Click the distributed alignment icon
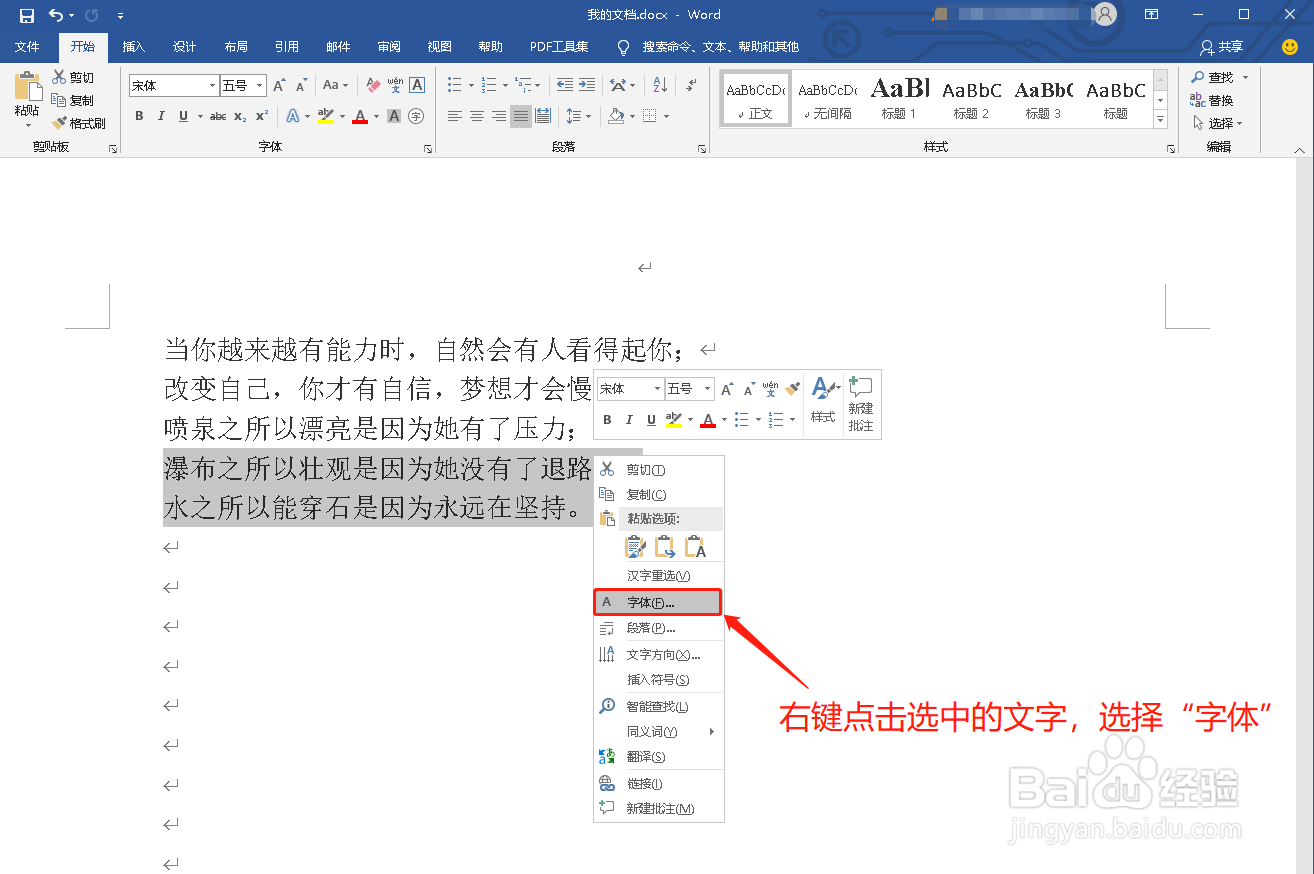The image size is (1314, 874). click(543, 116)
